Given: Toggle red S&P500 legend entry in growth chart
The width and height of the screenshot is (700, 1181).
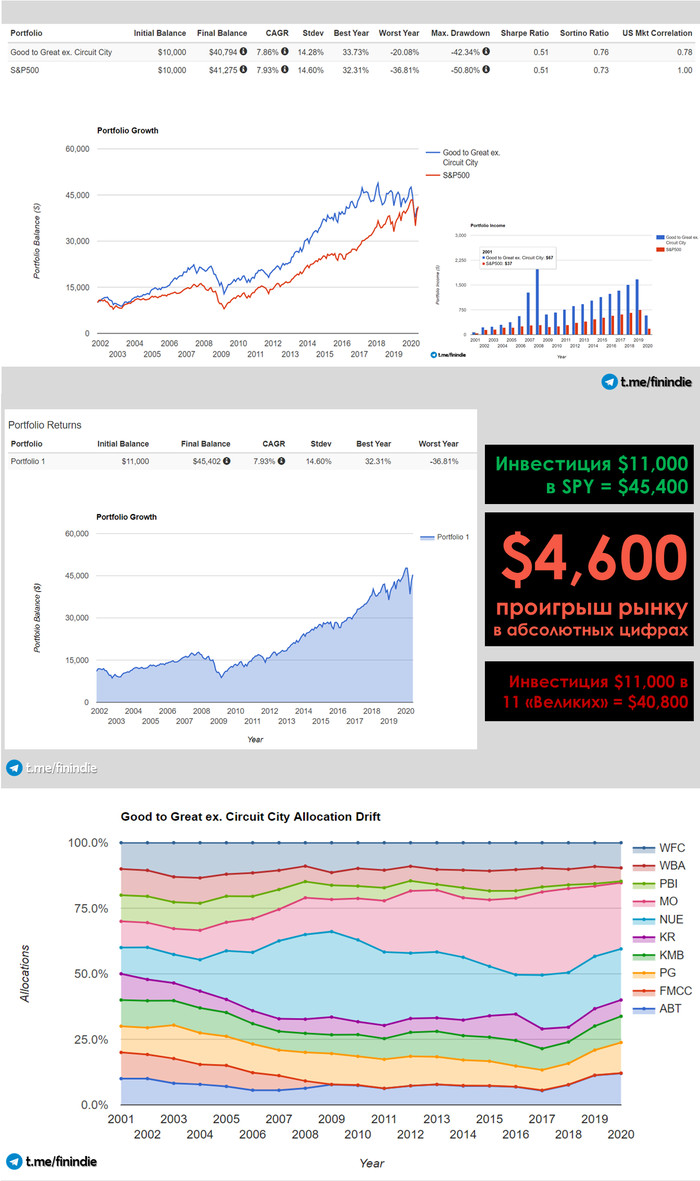Looking at the screenshot, I should (x=448, y=175).
